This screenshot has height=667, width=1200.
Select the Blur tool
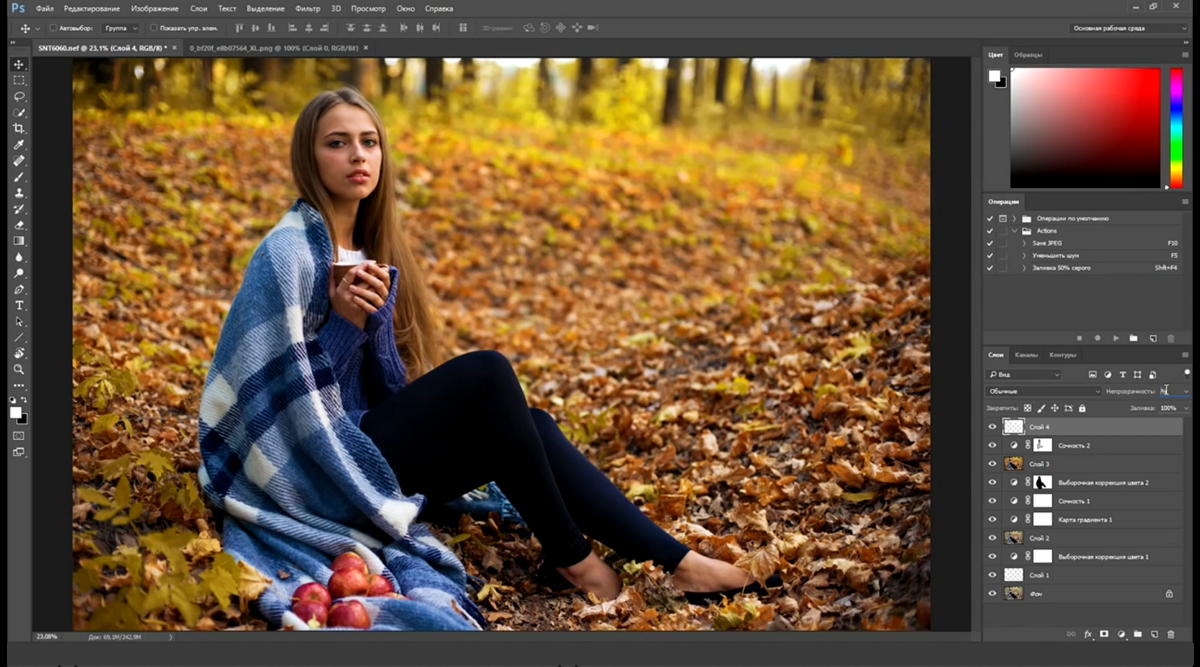[19, 257]
